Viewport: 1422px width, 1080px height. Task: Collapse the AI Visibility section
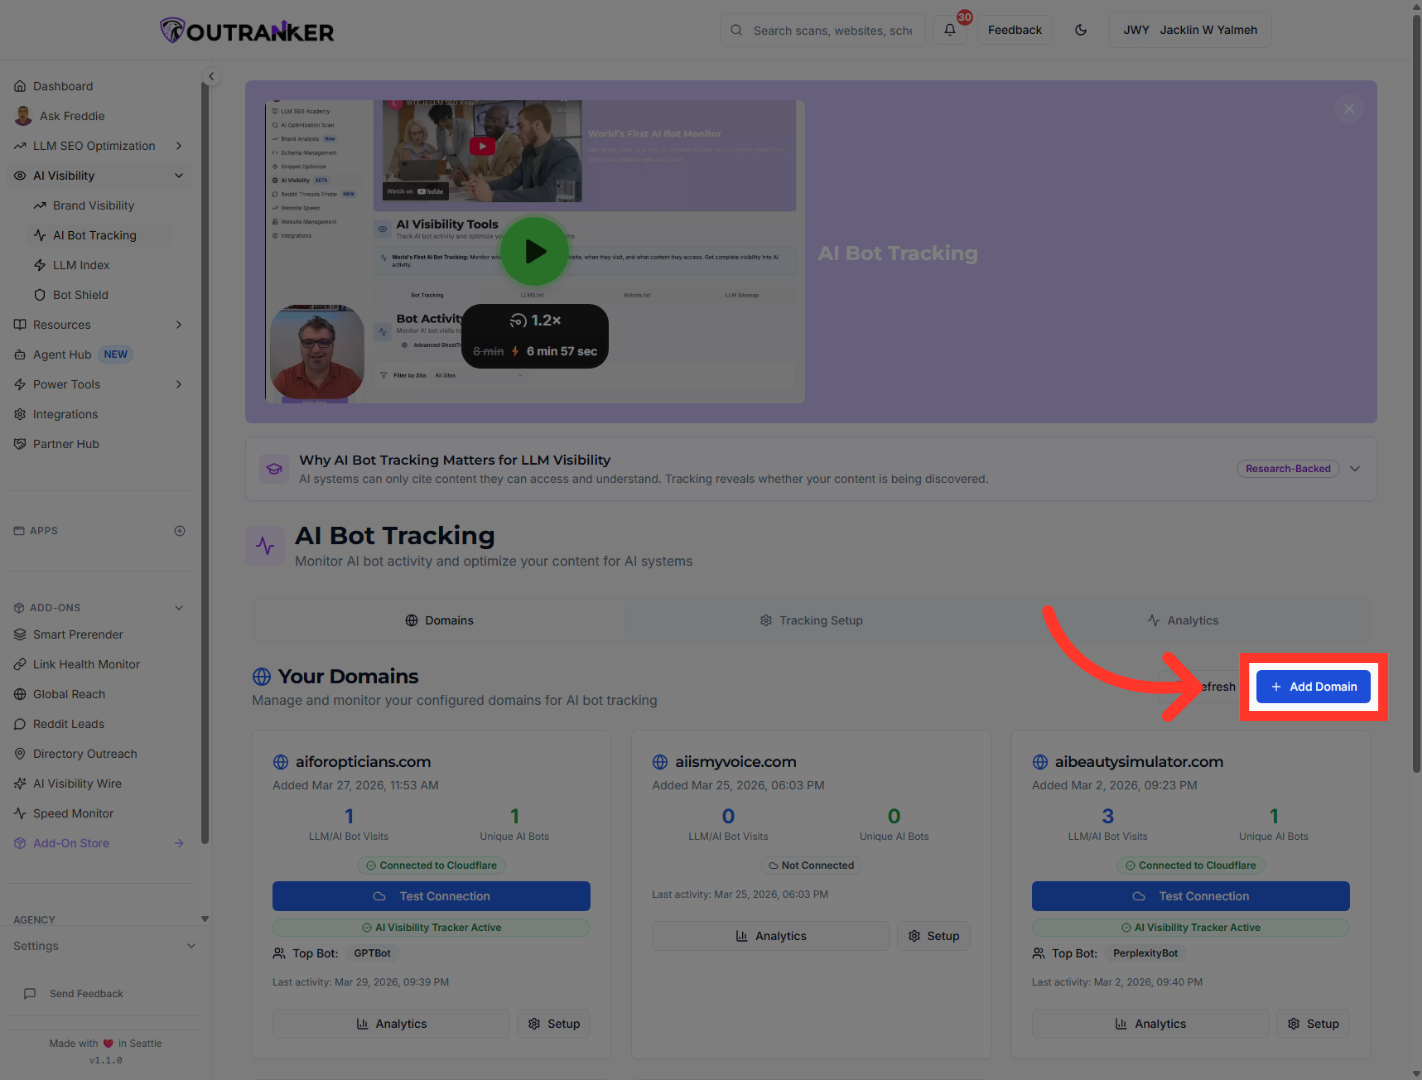click(179, 175)
